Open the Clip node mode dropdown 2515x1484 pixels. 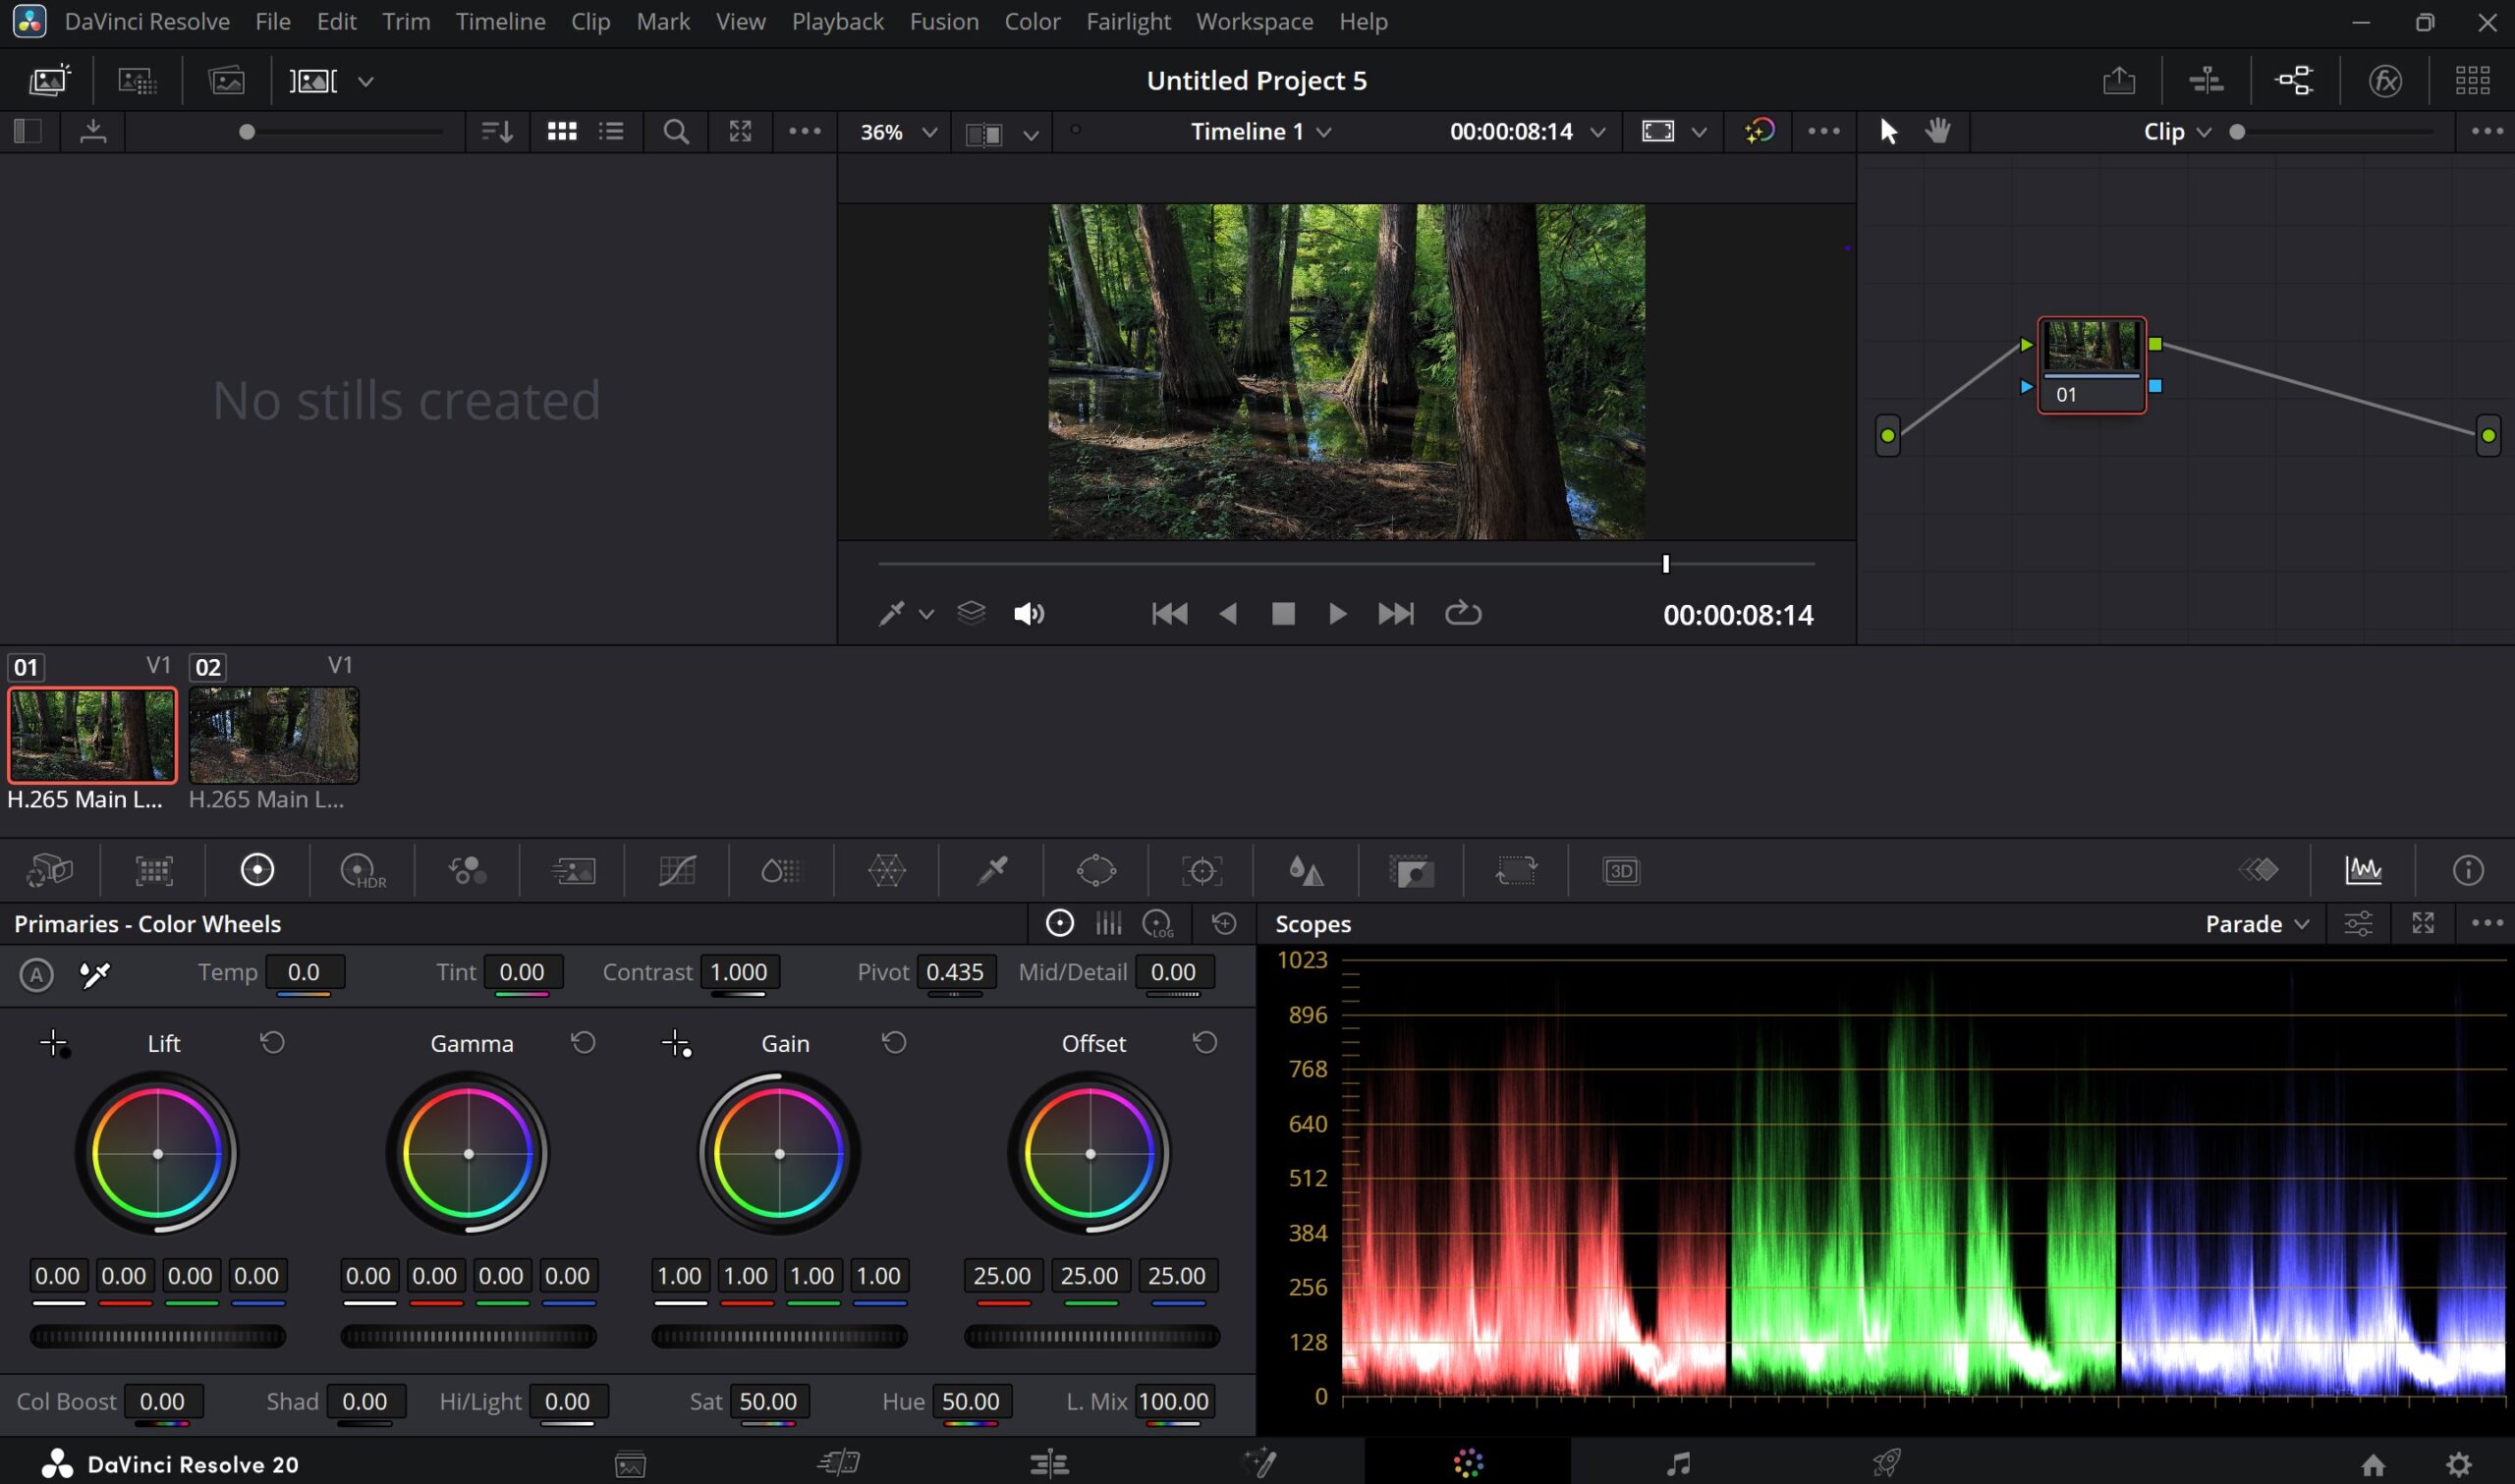2177,132
